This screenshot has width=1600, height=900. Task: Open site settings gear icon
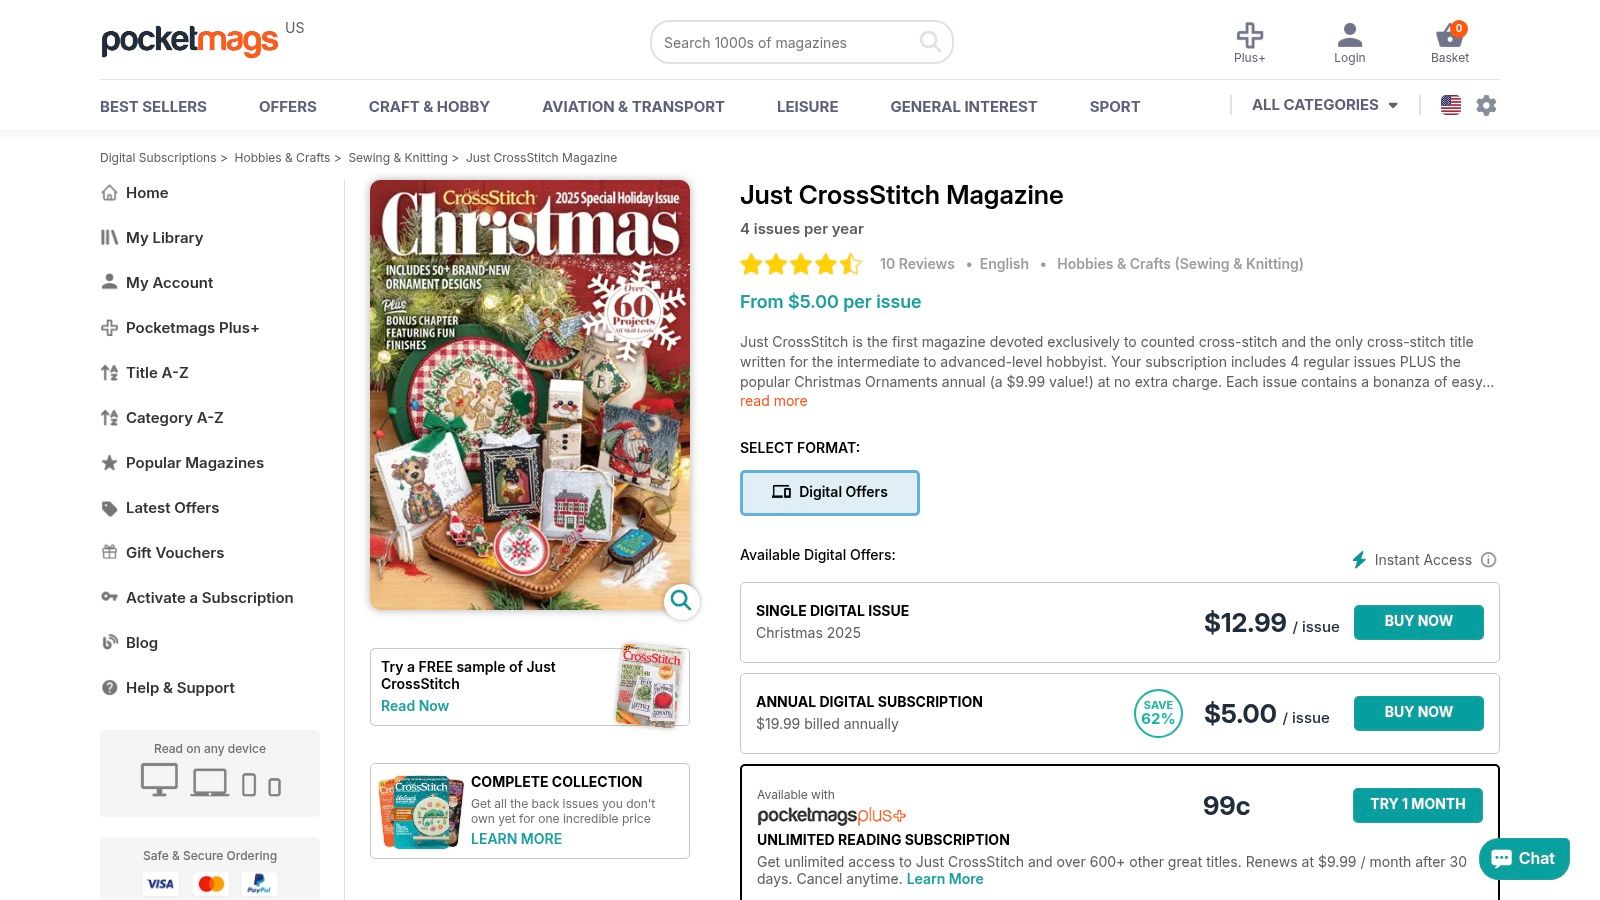click(1486, 105)
